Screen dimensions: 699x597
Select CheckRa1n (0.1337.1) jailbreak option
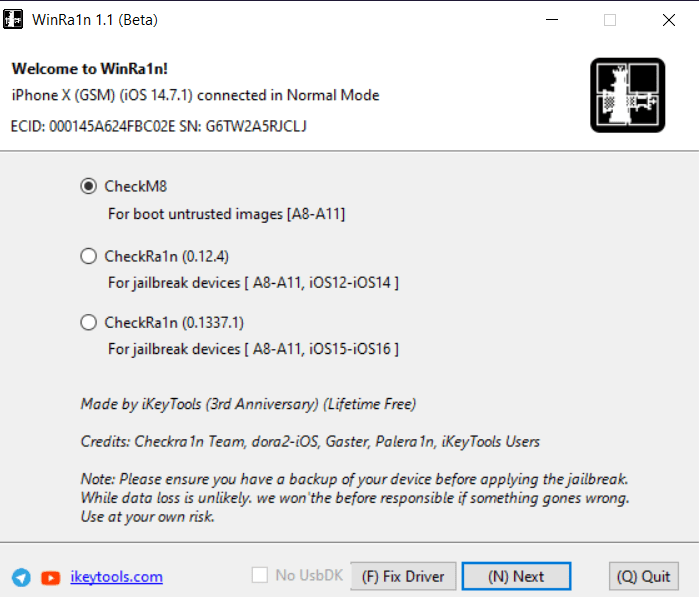coord(89,322)
